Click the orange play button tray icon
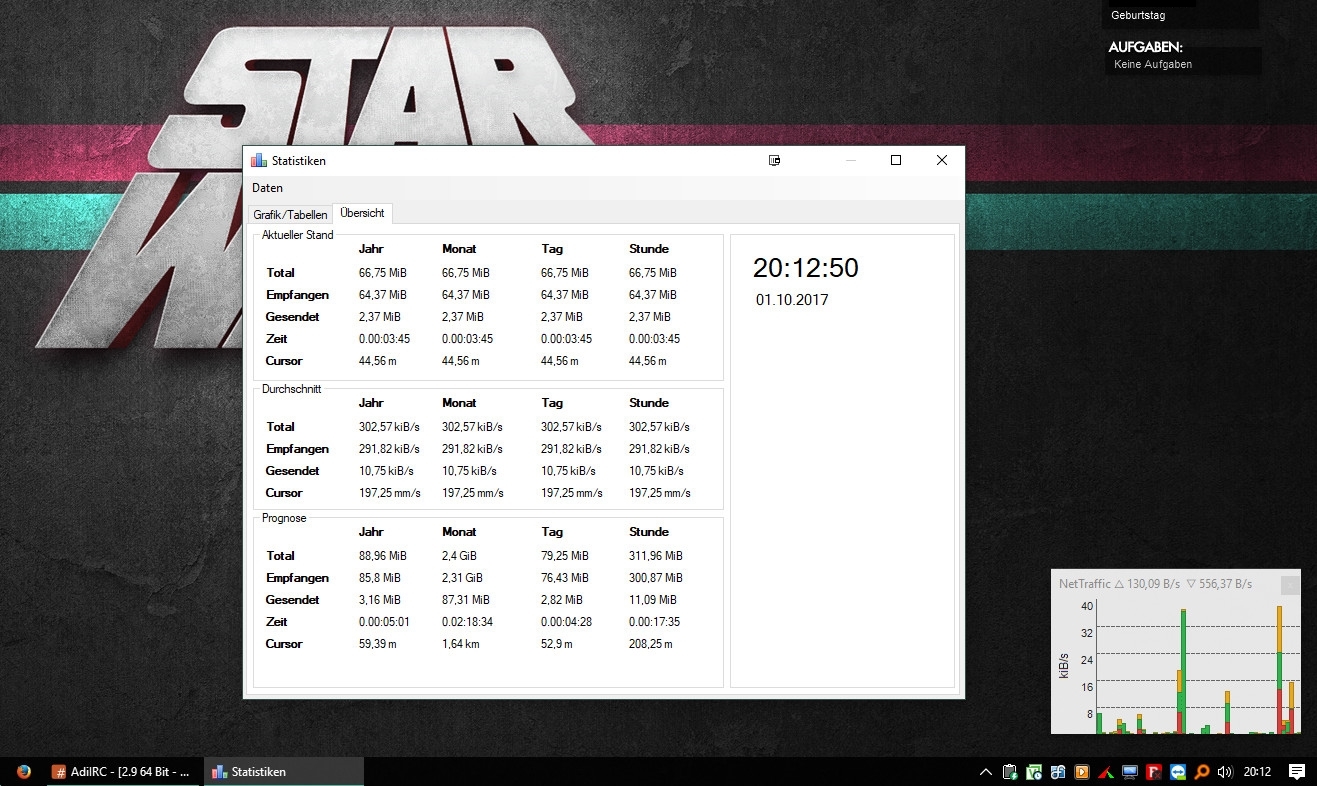This screenshot has width=1317, height=786. point(1082,771)
